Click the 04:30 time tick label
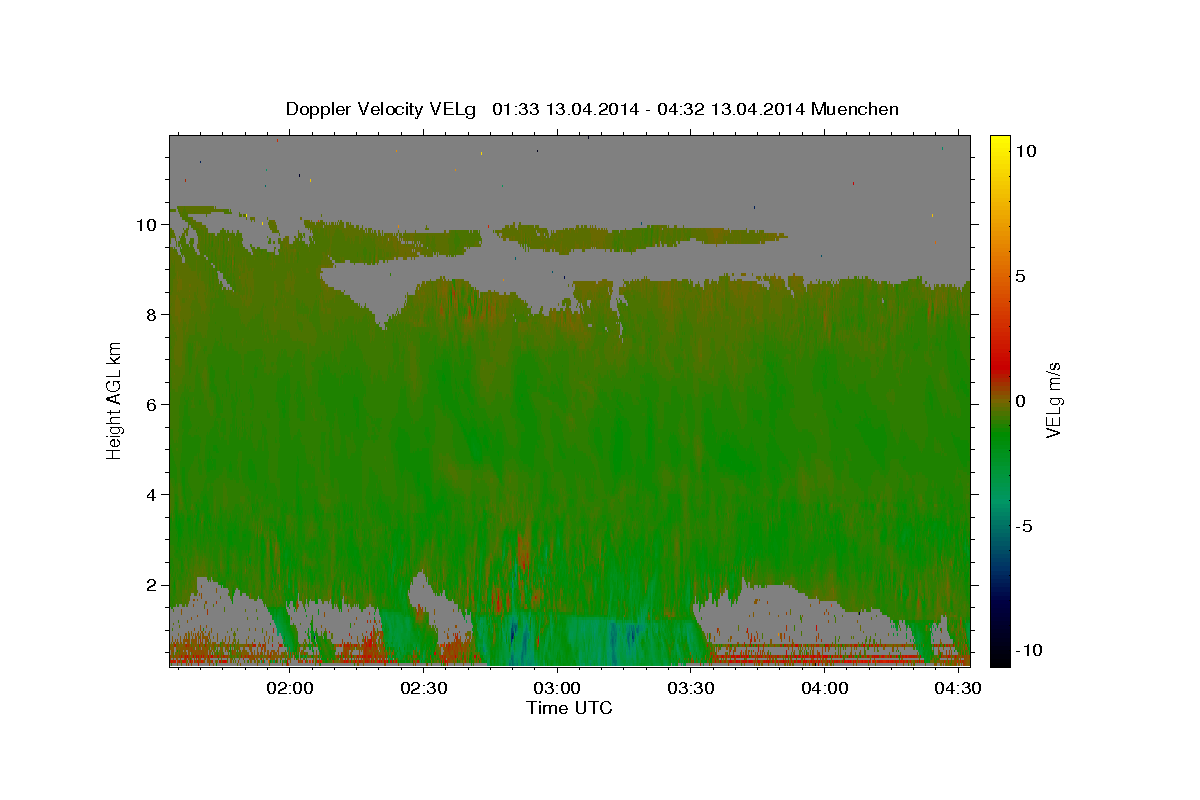 pyautogui.click(x=958, y=688)
